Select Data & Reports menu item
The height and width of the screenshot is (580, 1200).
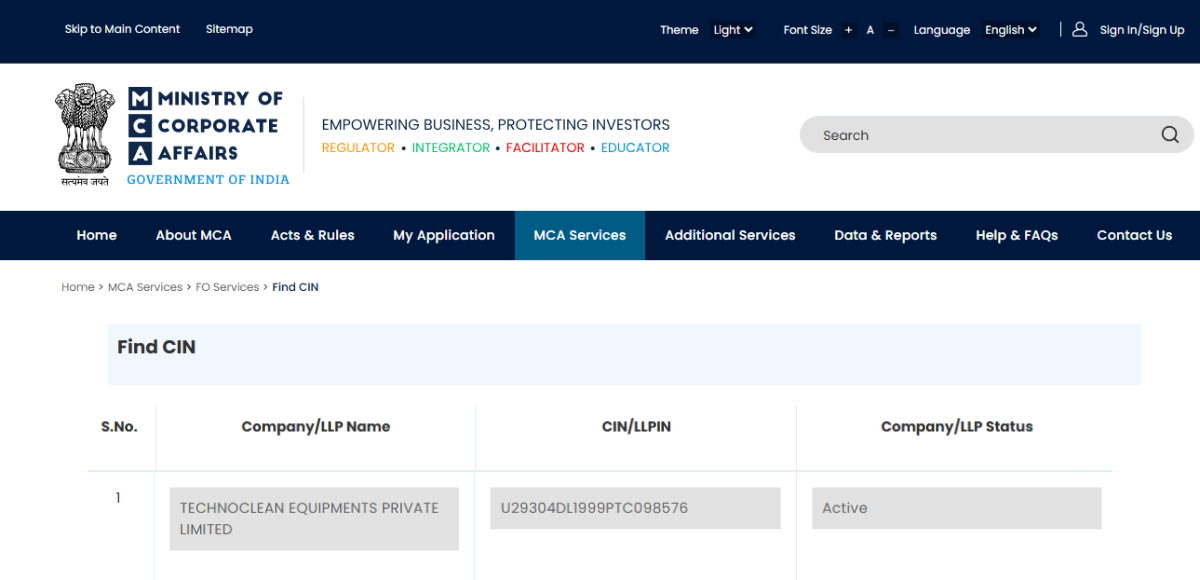(885, 235)
